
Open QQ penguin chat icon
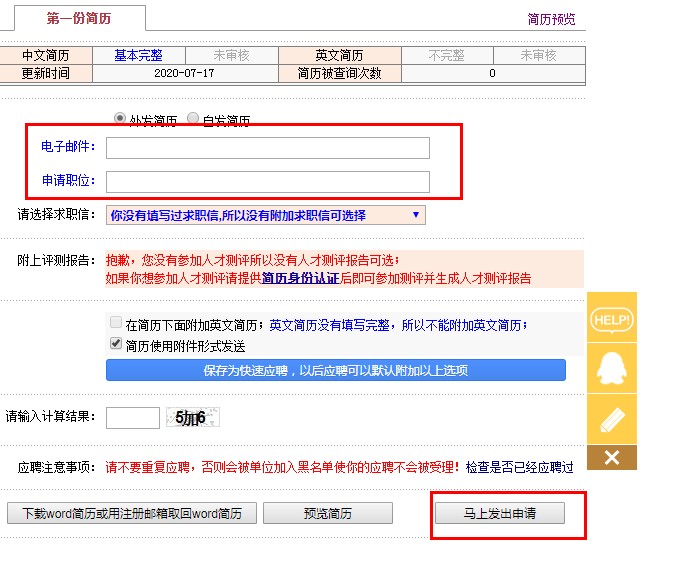click(612, 369)
